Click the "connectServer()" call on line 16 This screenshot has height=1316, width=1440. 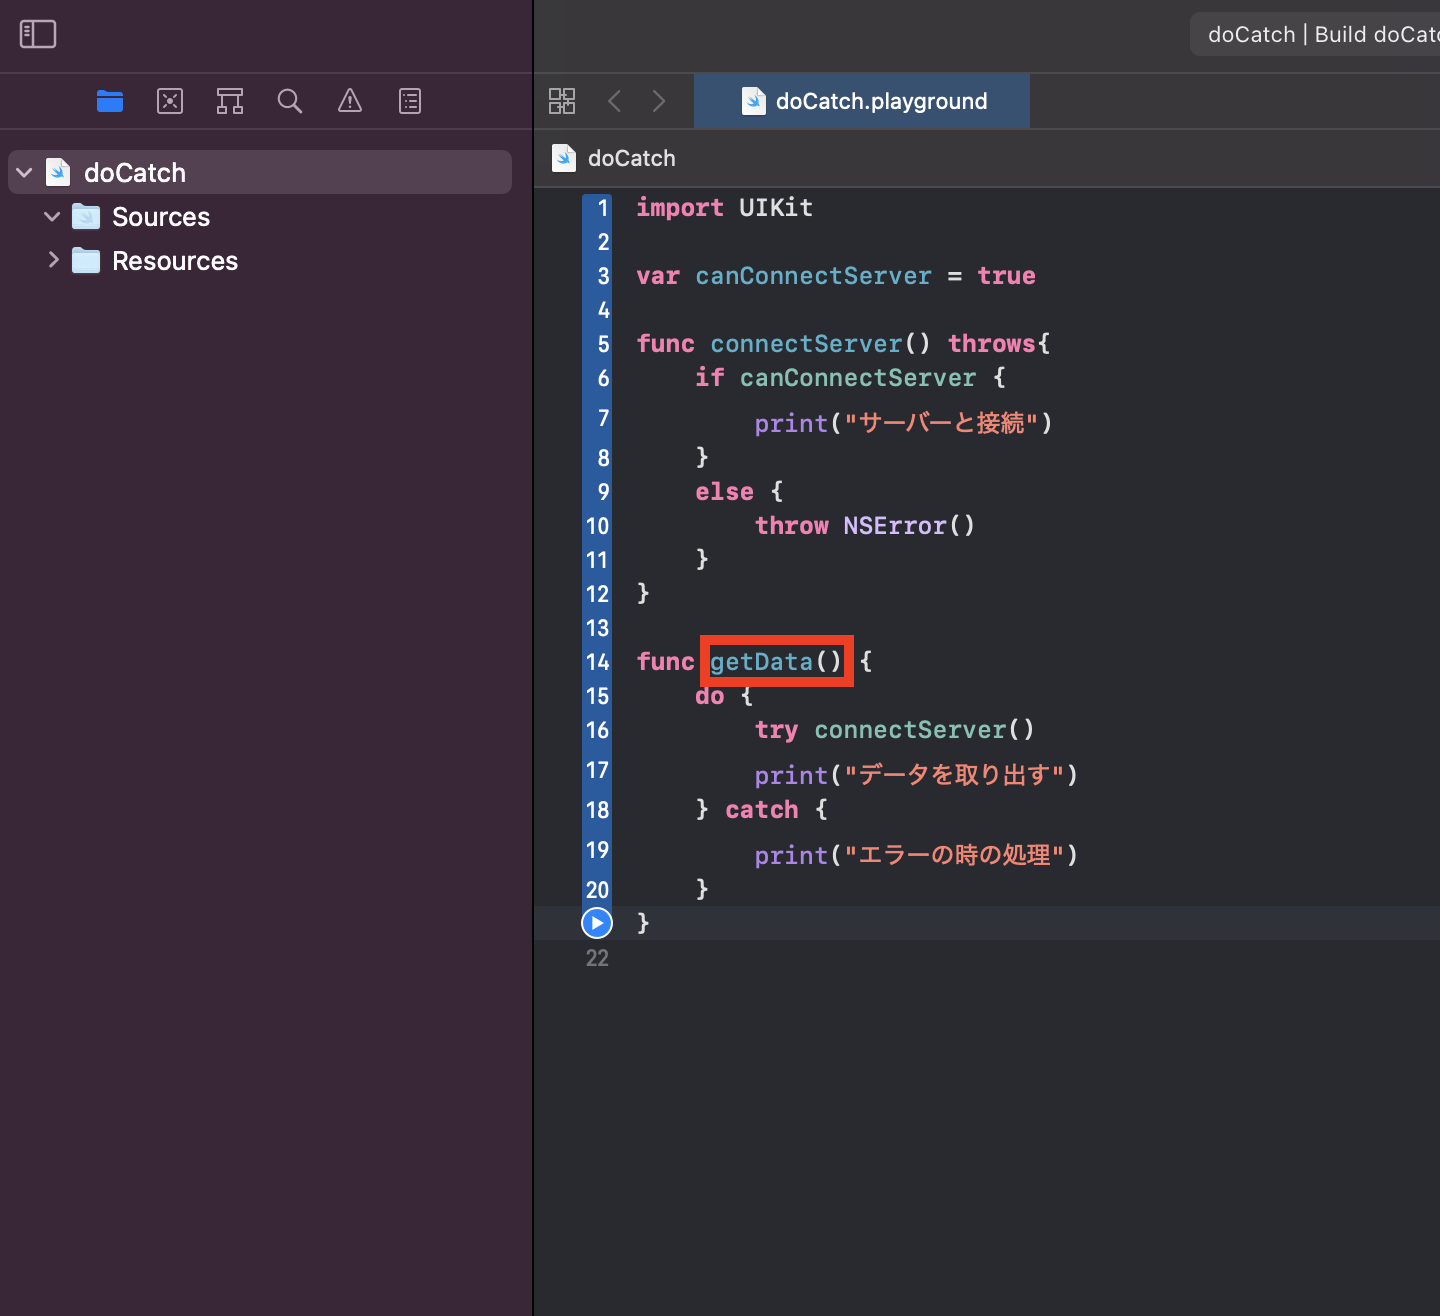[x=924, y=730]
